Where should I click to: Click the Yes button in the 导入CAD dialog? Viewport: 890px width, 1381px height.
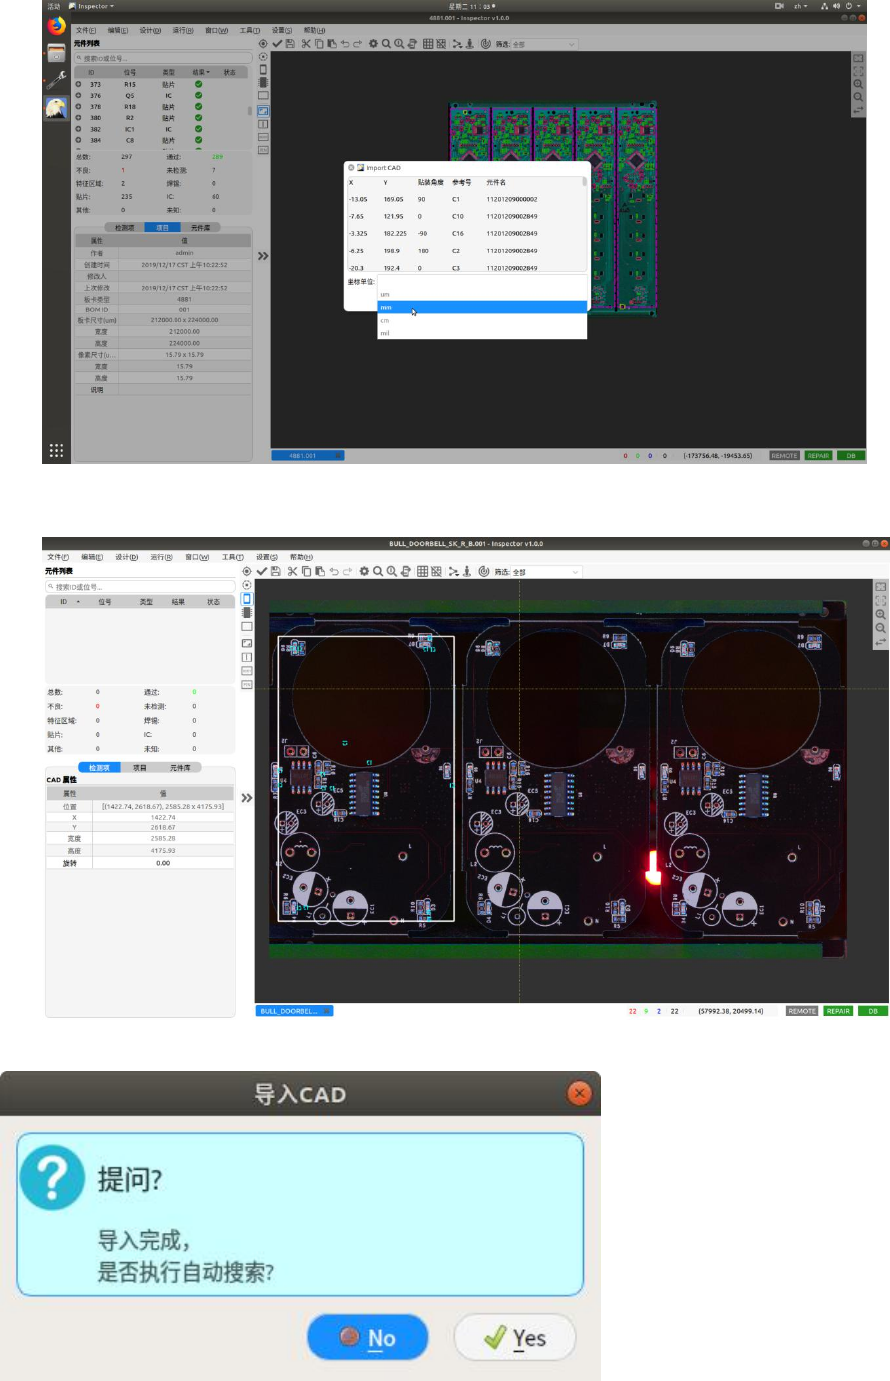515,1338
